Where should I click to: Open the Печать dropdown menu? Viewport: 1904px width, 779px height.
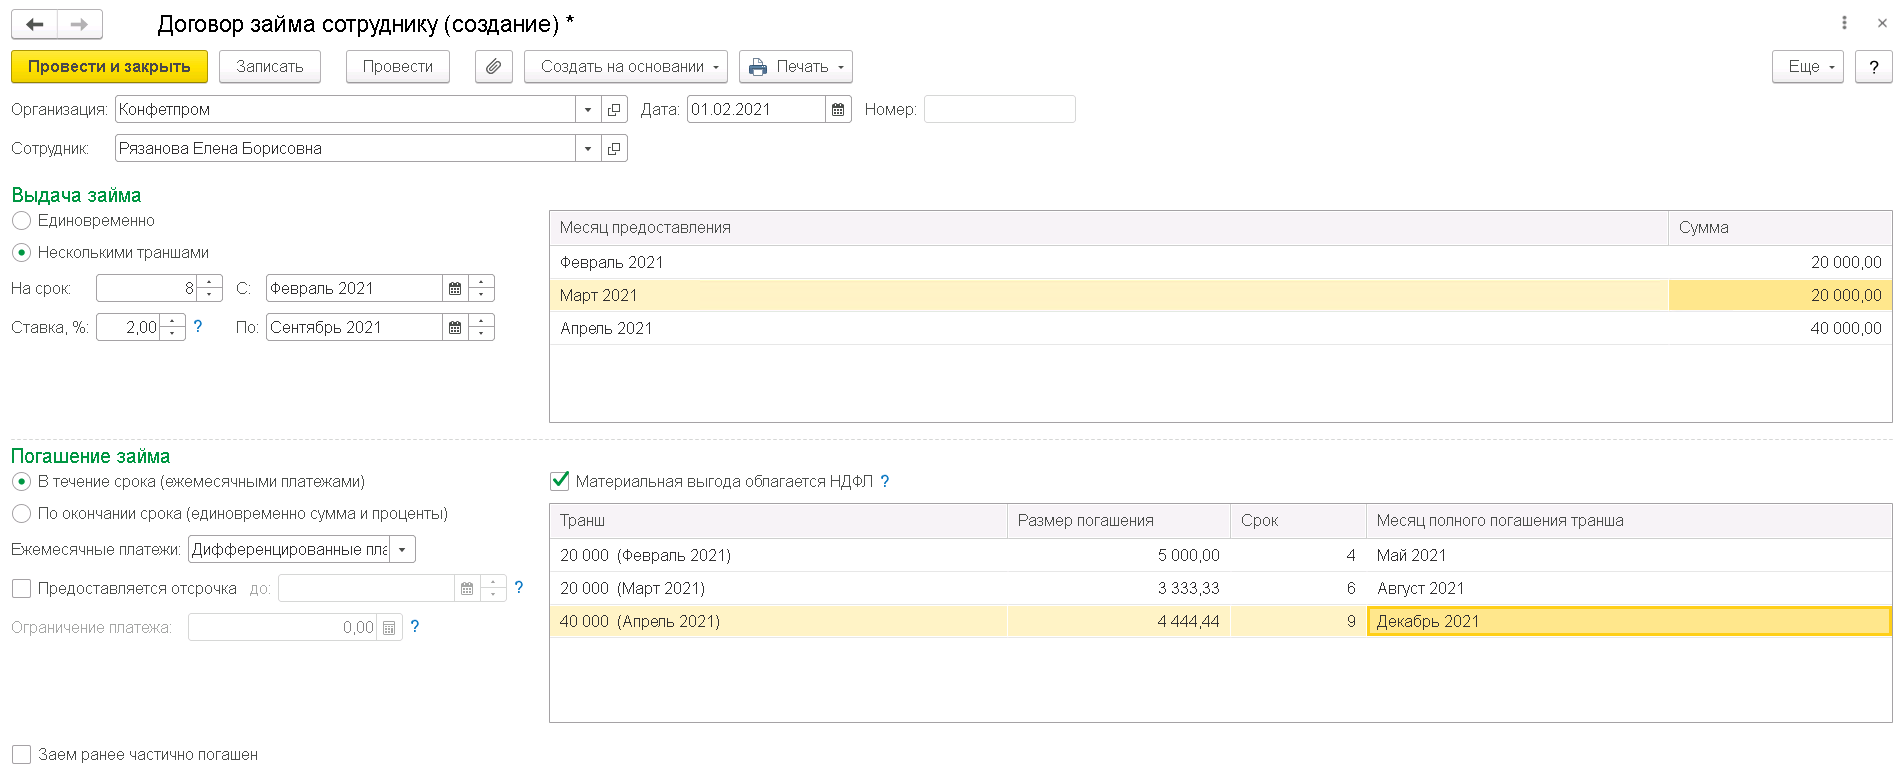[796, 67]
